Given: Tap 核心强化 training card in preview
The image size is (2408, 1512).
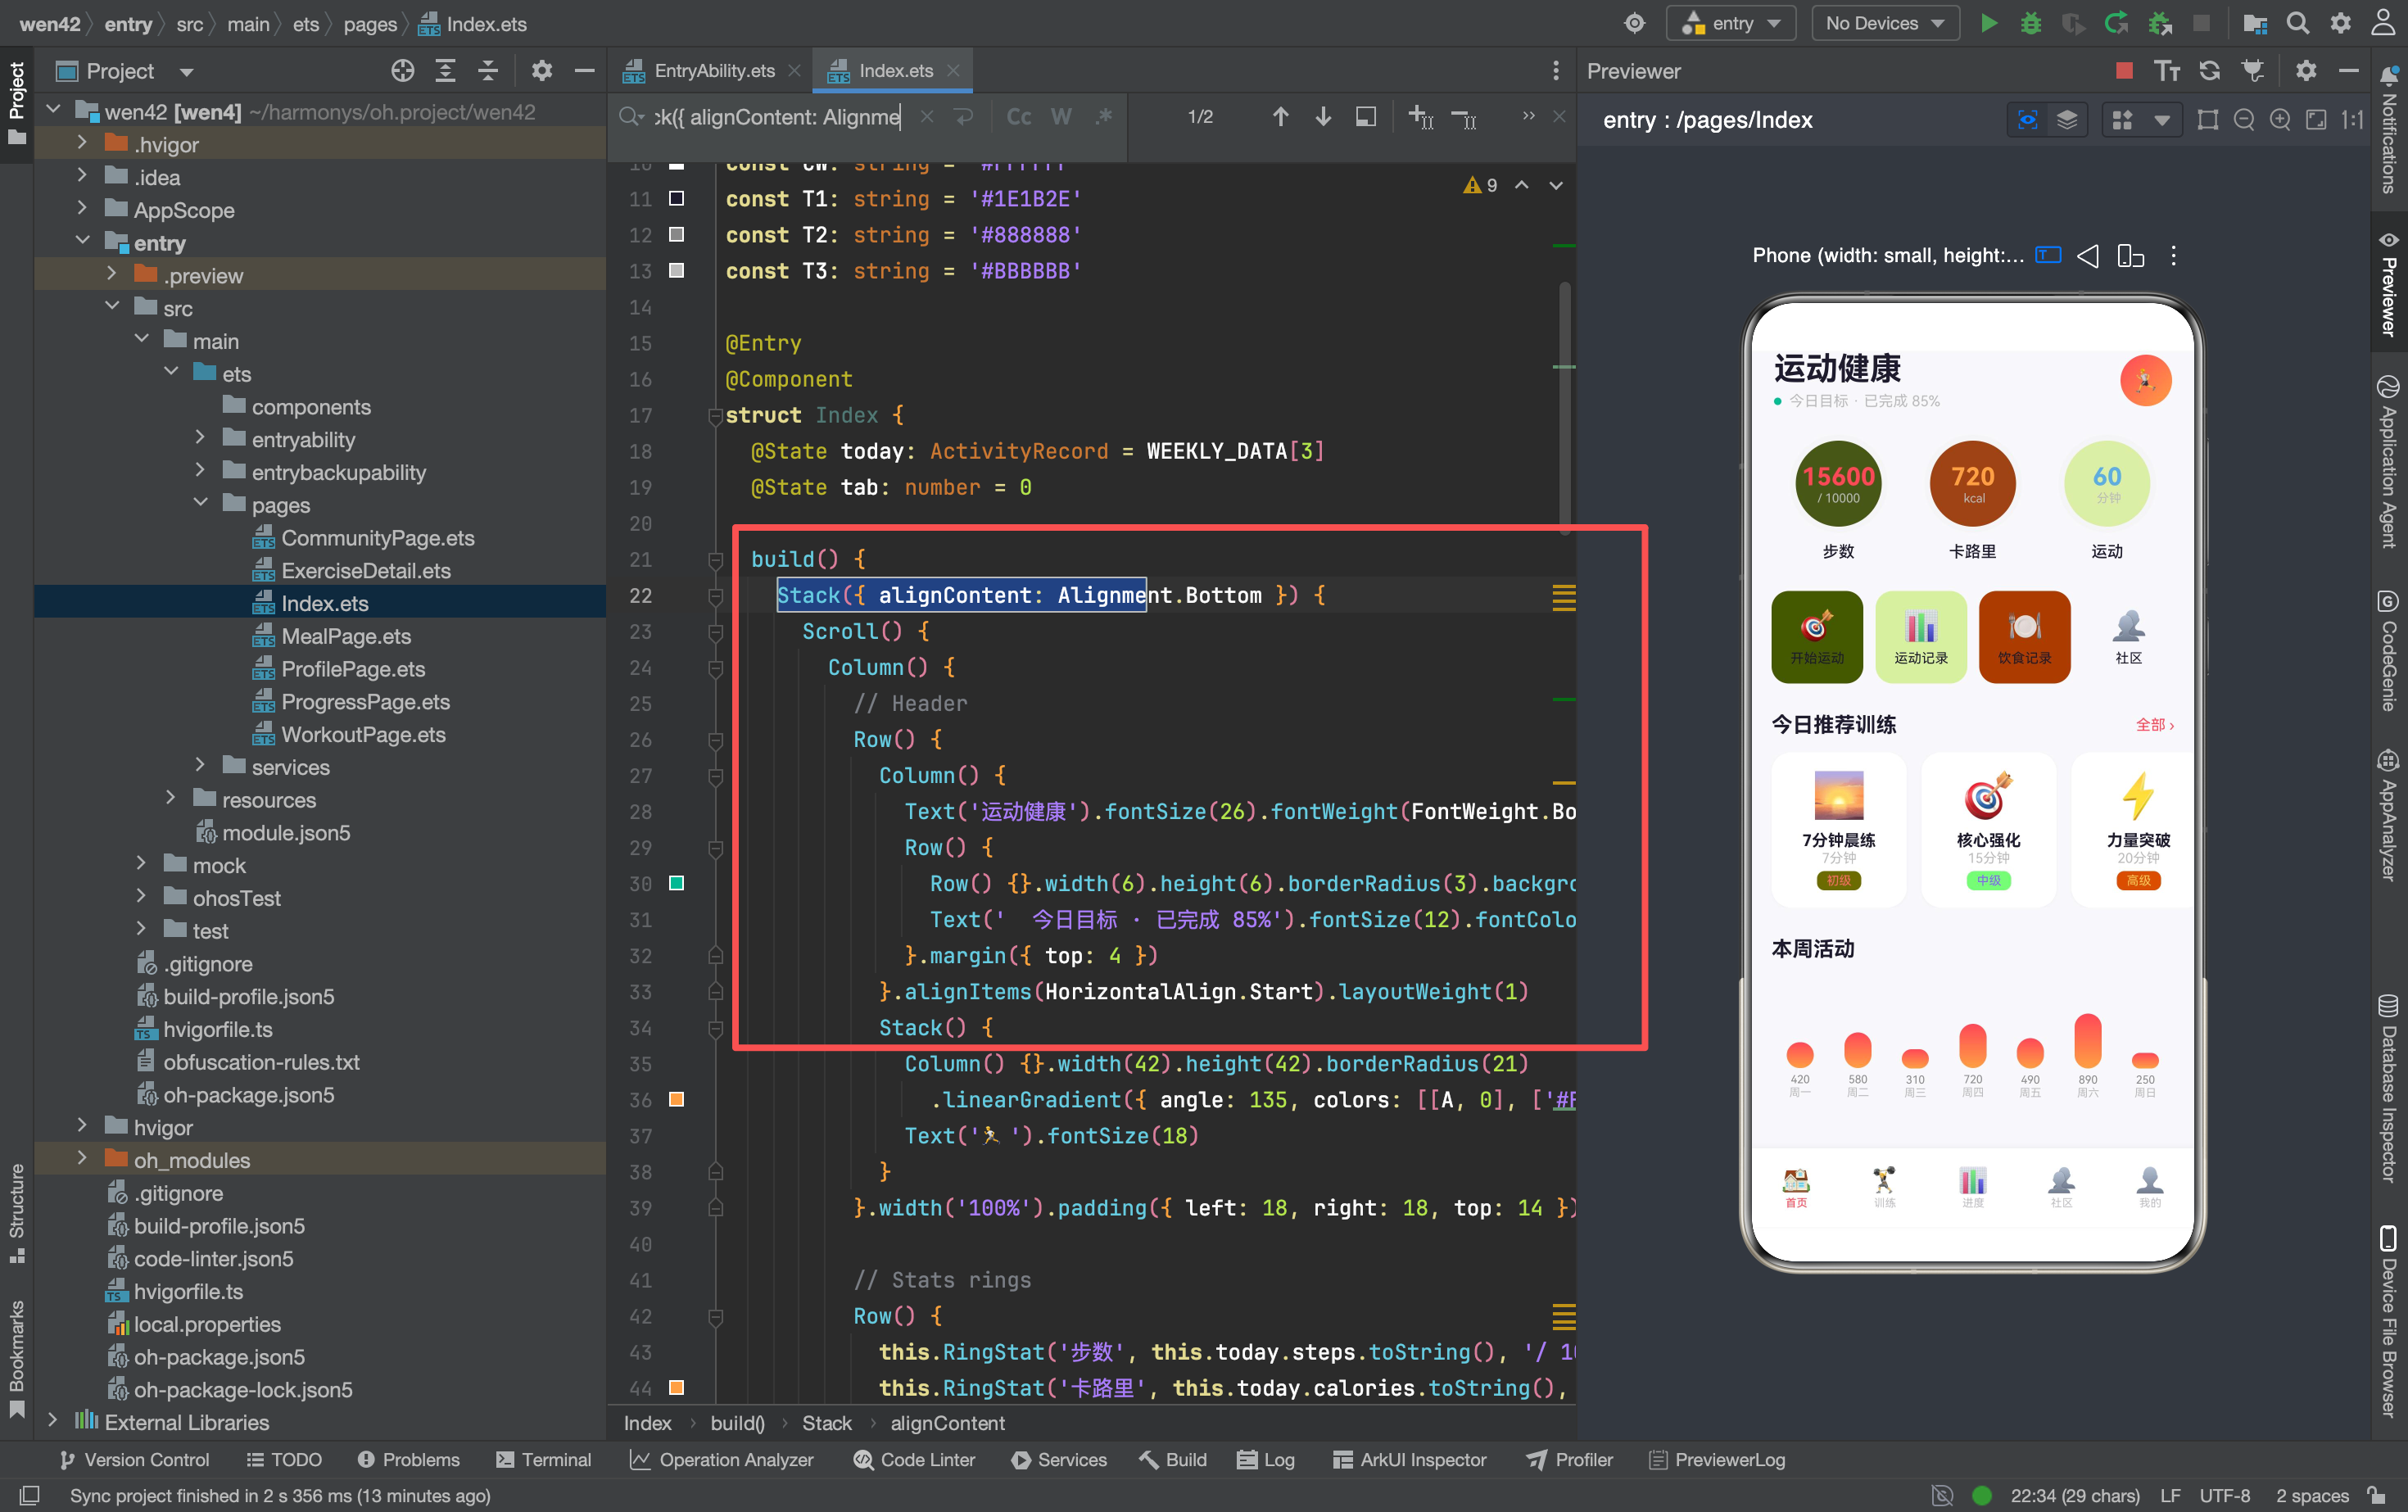Looking at the screenshot, I should 1988,829.
